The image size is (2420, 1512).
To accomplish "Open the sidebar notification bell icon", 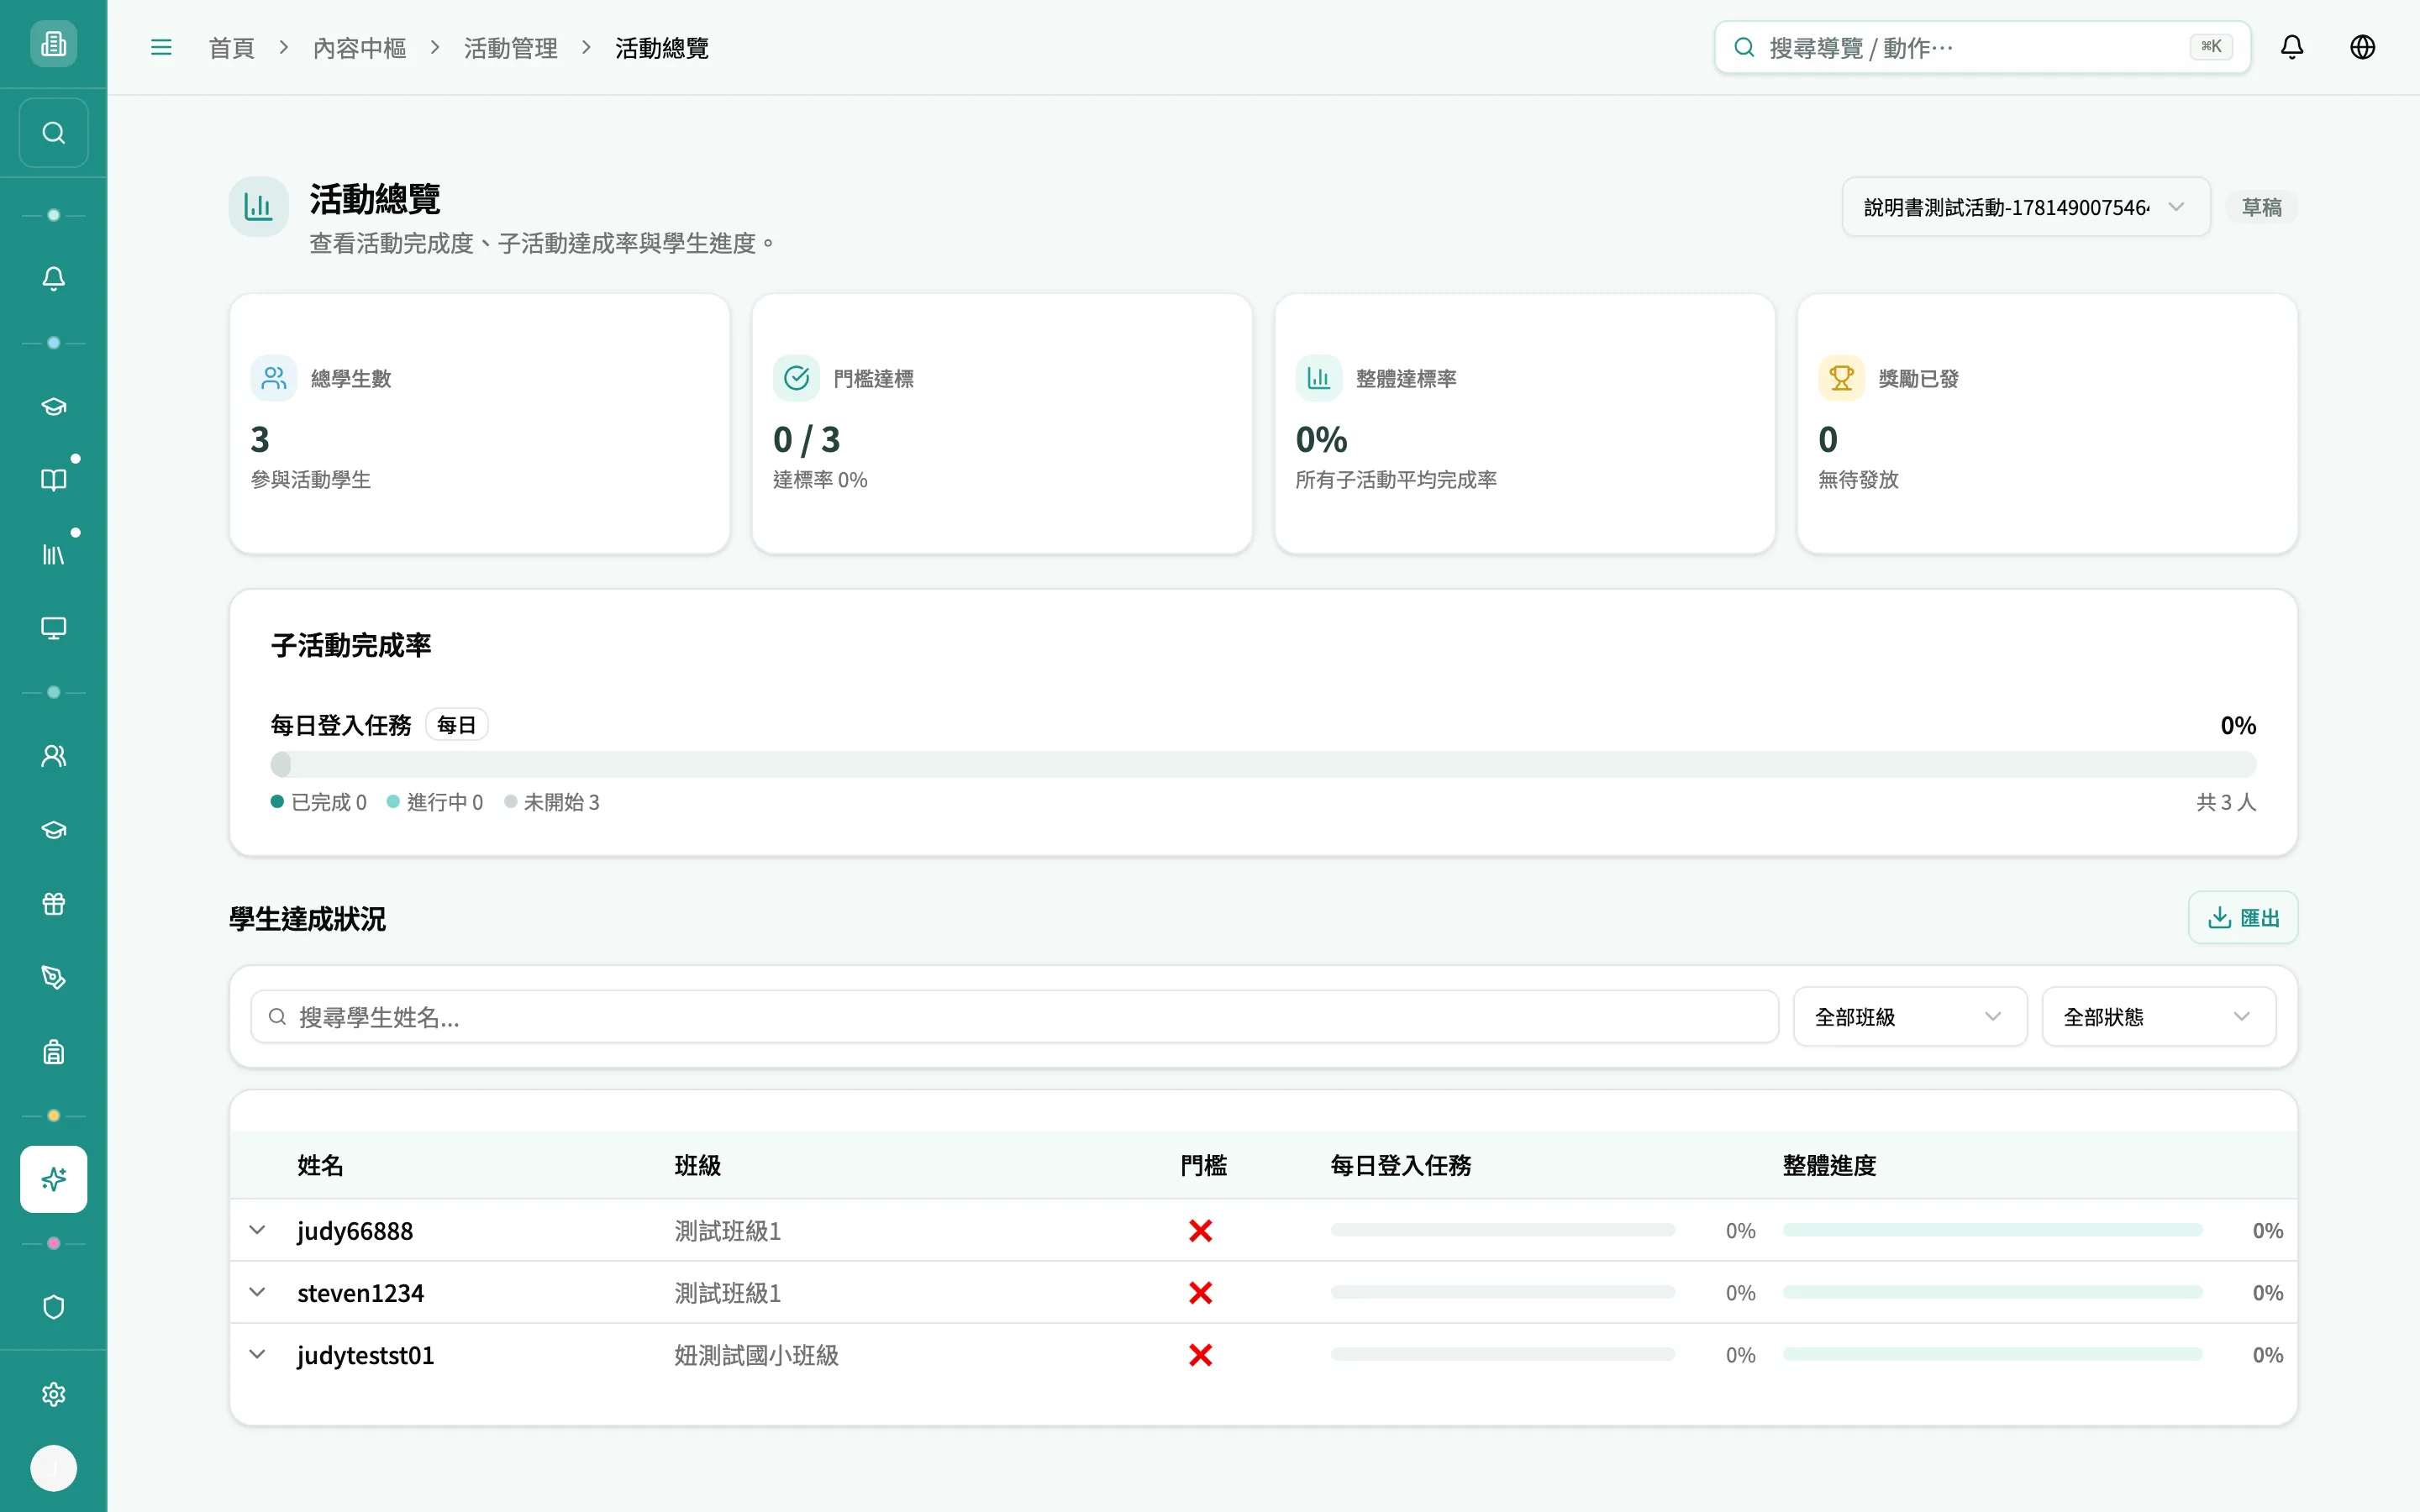I will (53, 279).
